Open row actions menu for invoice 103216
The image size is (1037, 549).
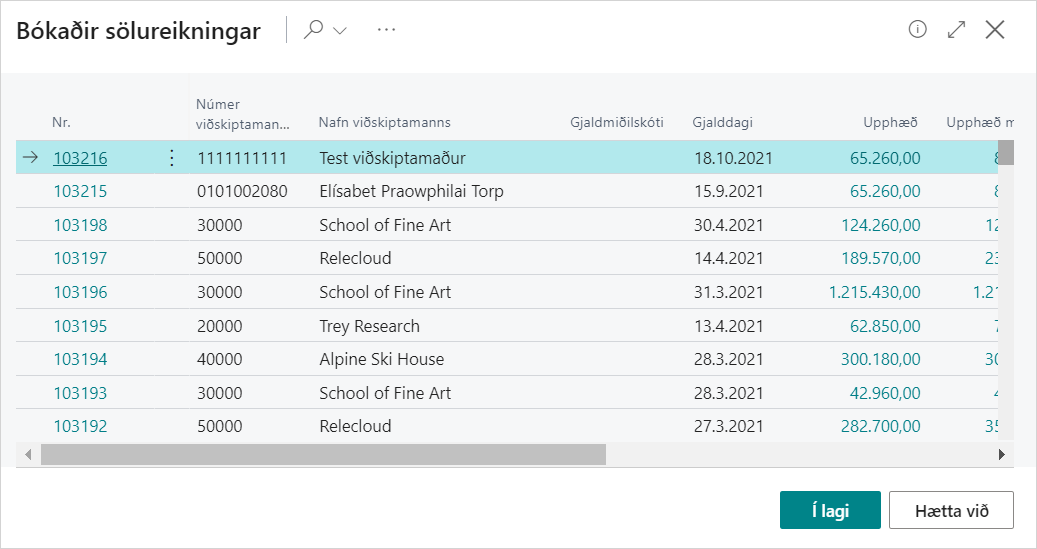point(171,158)
